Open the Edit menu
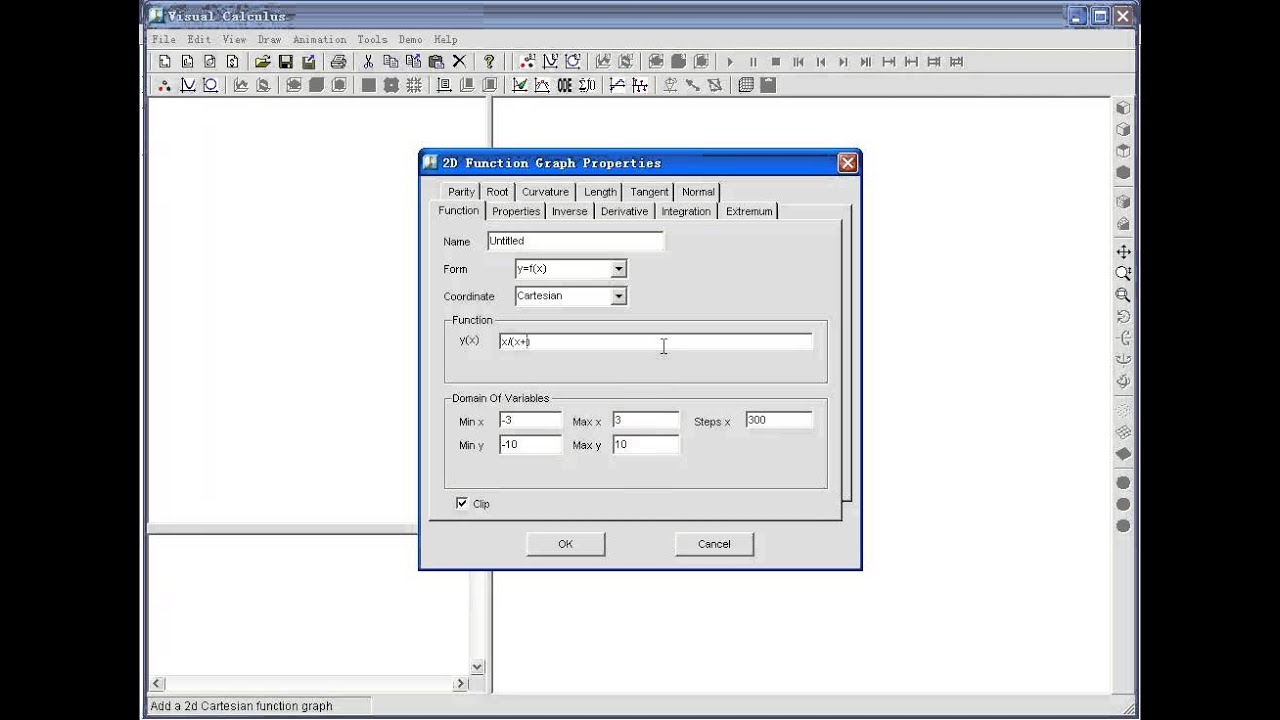 tap(198, 39)
